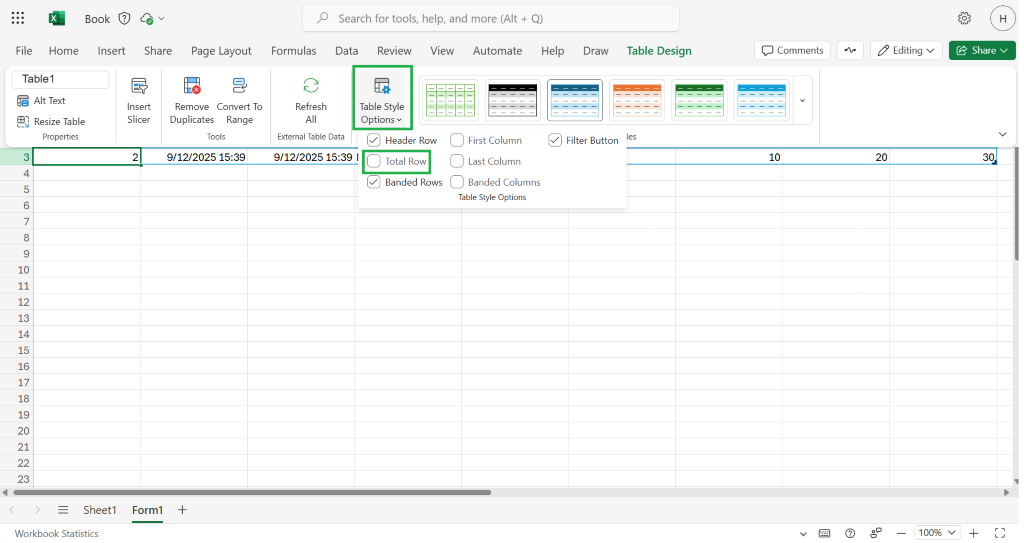Switch to the Insert tab
Screen dimensions: 1024x543
pyautogui.click(x=112, y=51)
